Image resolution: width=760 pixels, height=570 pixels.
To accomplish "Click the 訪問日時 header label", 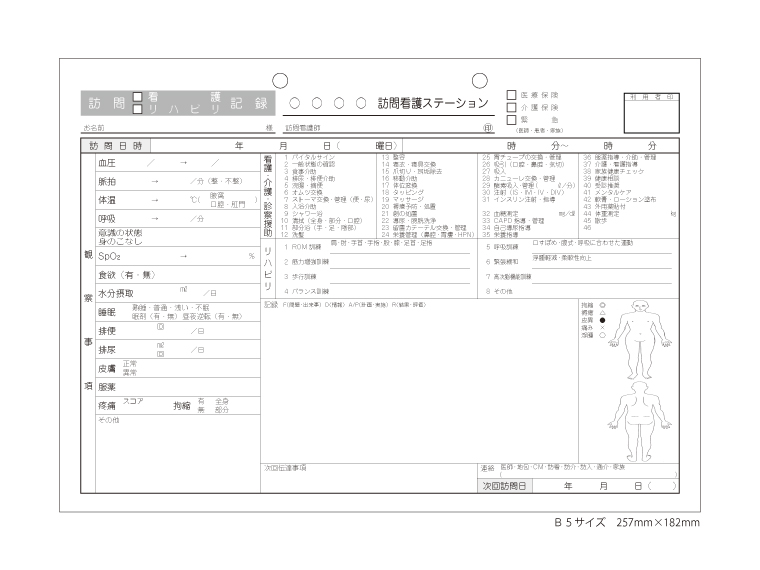I will pos(117,146).
